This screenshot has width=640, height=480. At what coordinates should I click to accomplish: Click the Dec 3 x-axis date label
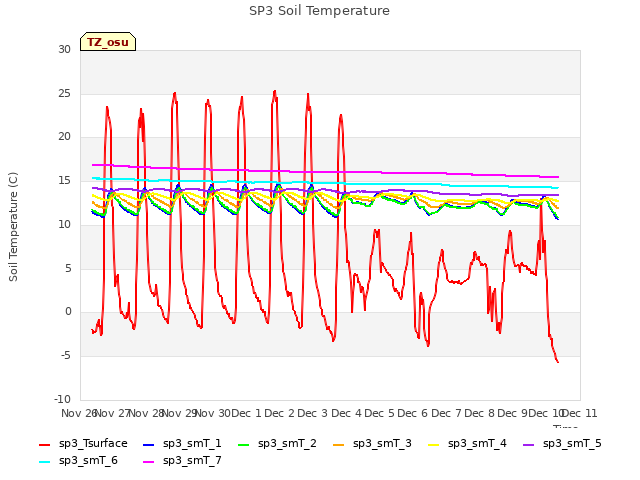click(x=313, y=413)
